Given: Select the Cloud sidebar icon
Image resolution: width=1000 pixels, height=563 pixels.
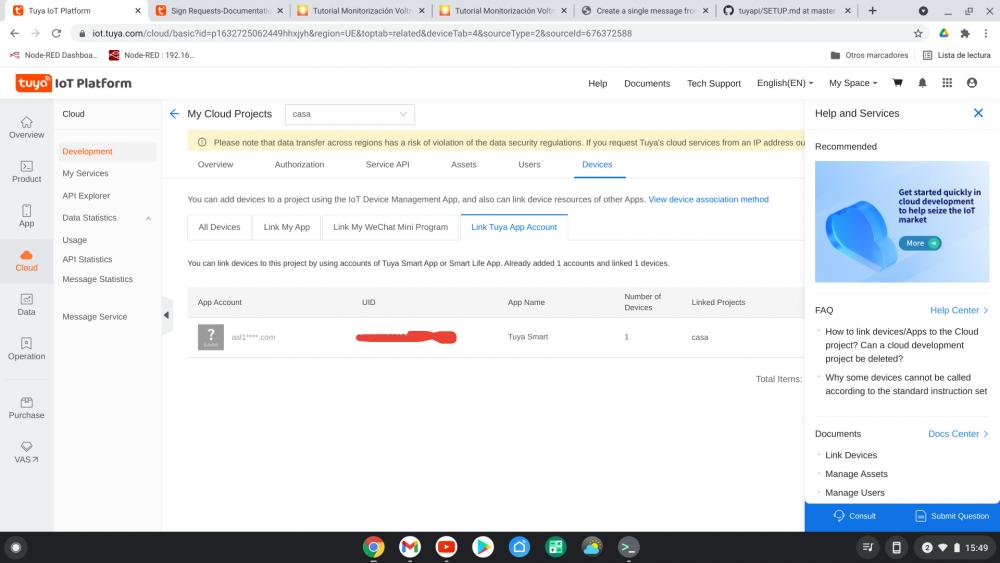Looking at the screenshot, I should point(26,261).
